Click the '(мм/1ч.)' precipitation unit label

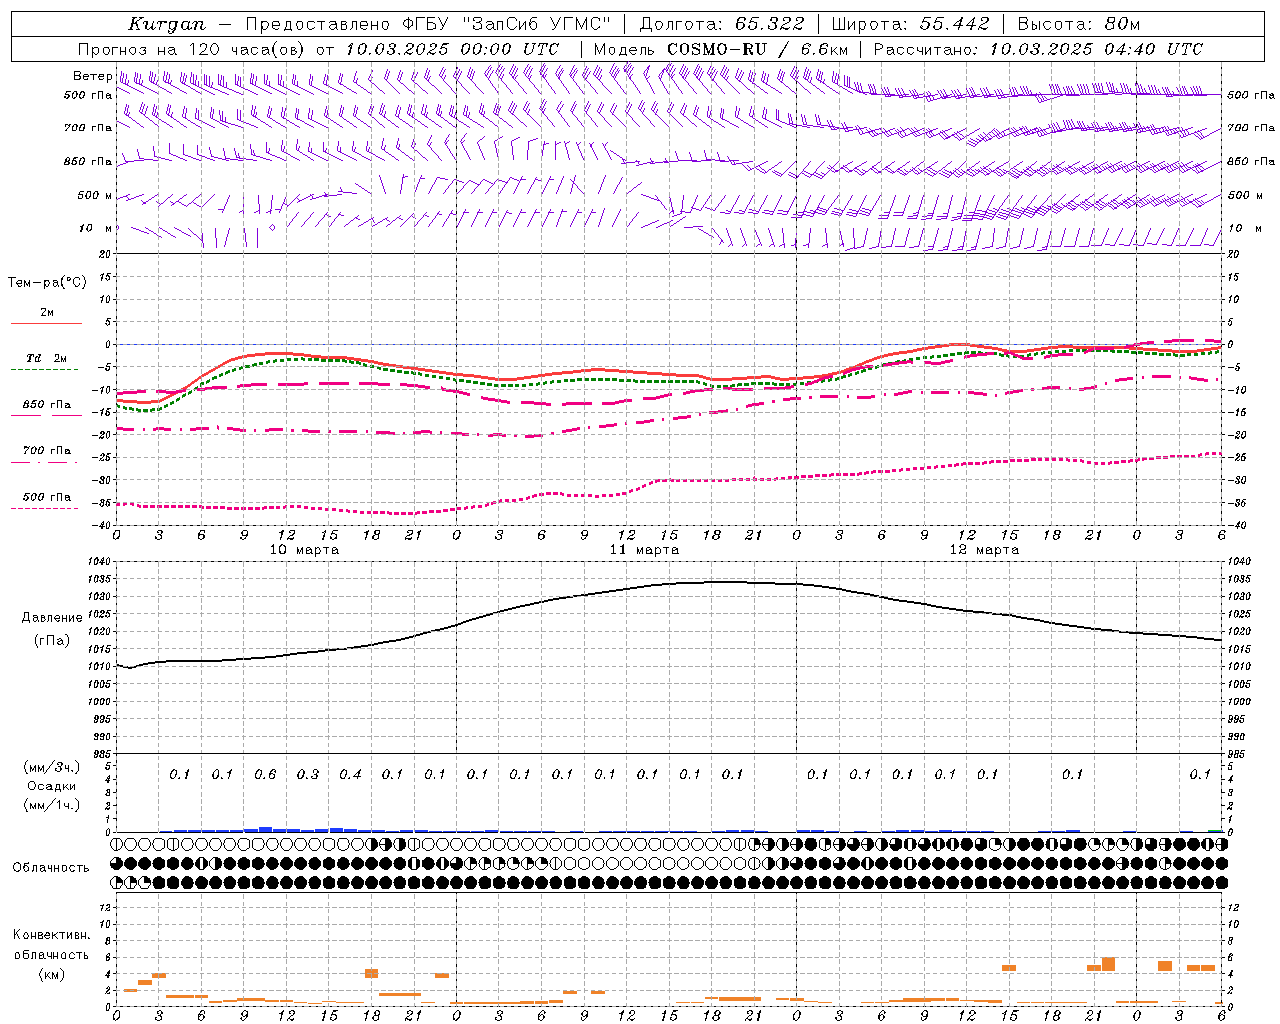tap(52, 805)
